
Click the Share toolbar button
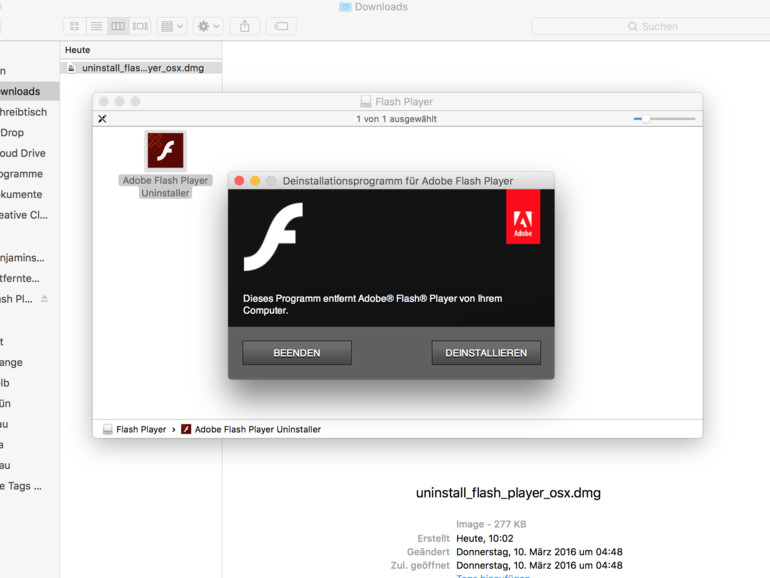pos(245,26)
